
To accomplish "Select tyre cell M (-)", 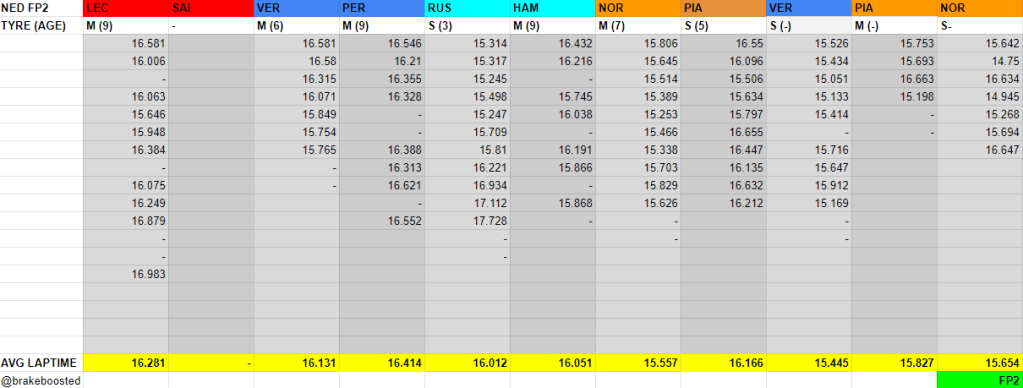I will [894, 26].
